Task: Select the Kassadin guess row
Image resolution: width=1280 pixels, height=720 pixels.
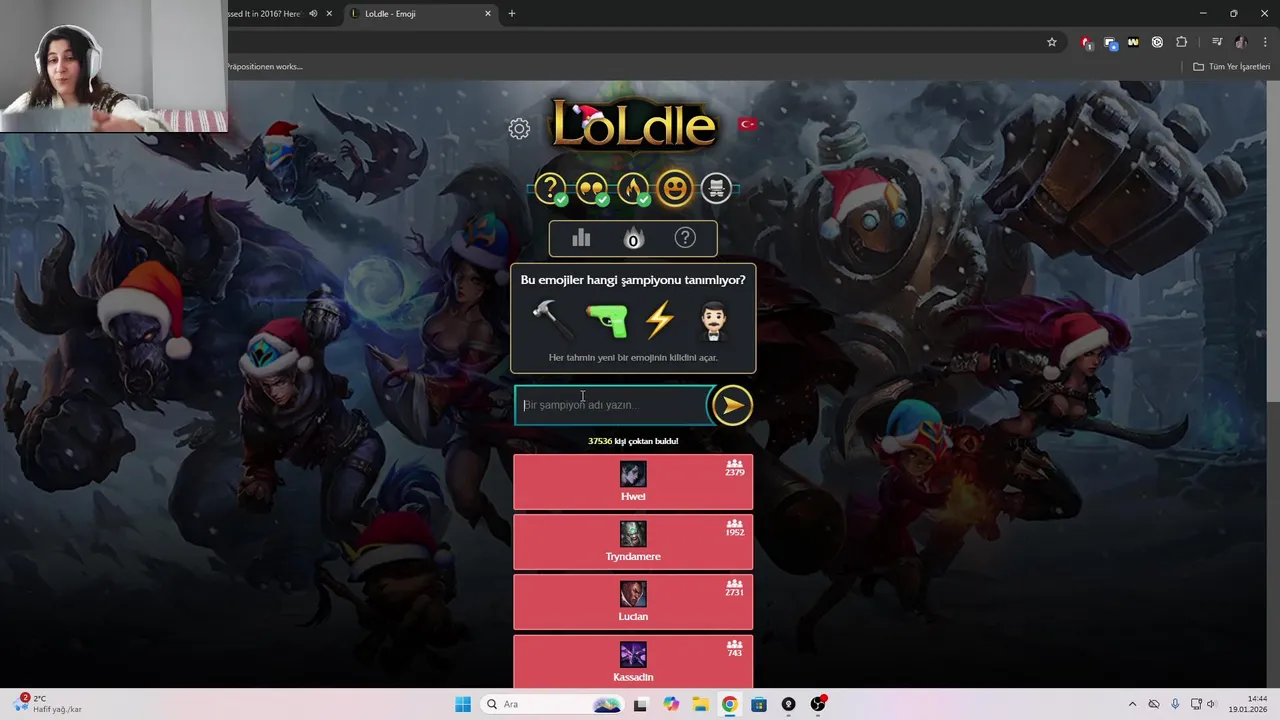Action: (633, 662)
